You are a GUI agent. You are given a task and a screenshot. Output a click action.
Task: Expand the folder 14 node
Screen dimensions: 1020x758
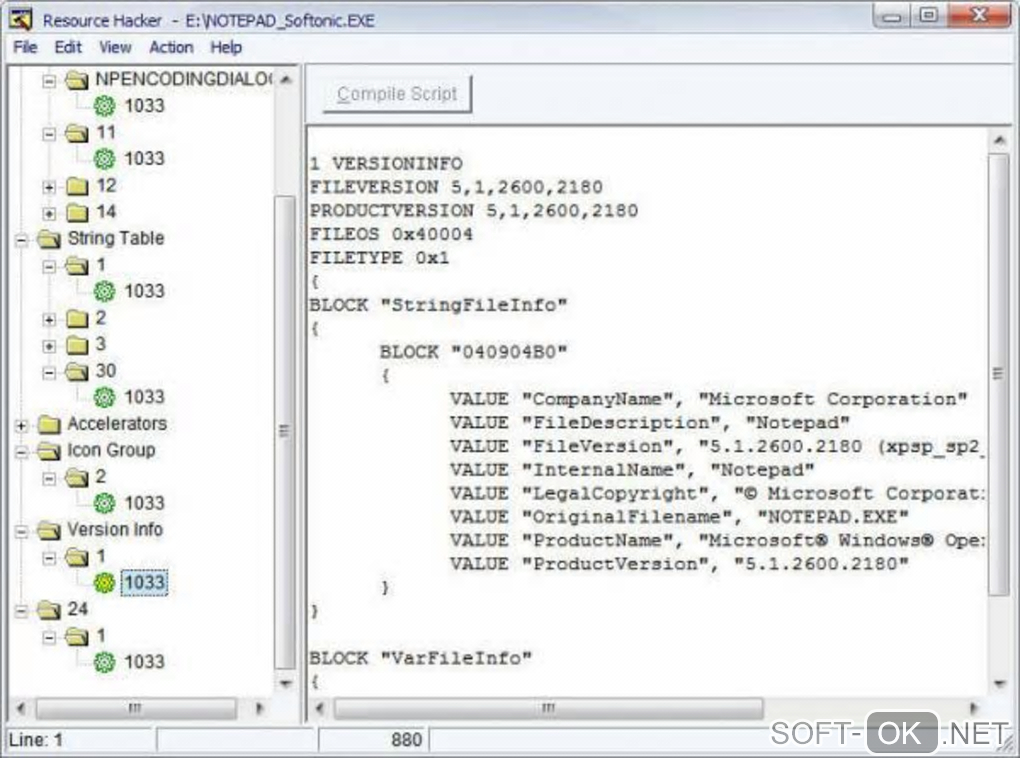[x=49, y=213]
